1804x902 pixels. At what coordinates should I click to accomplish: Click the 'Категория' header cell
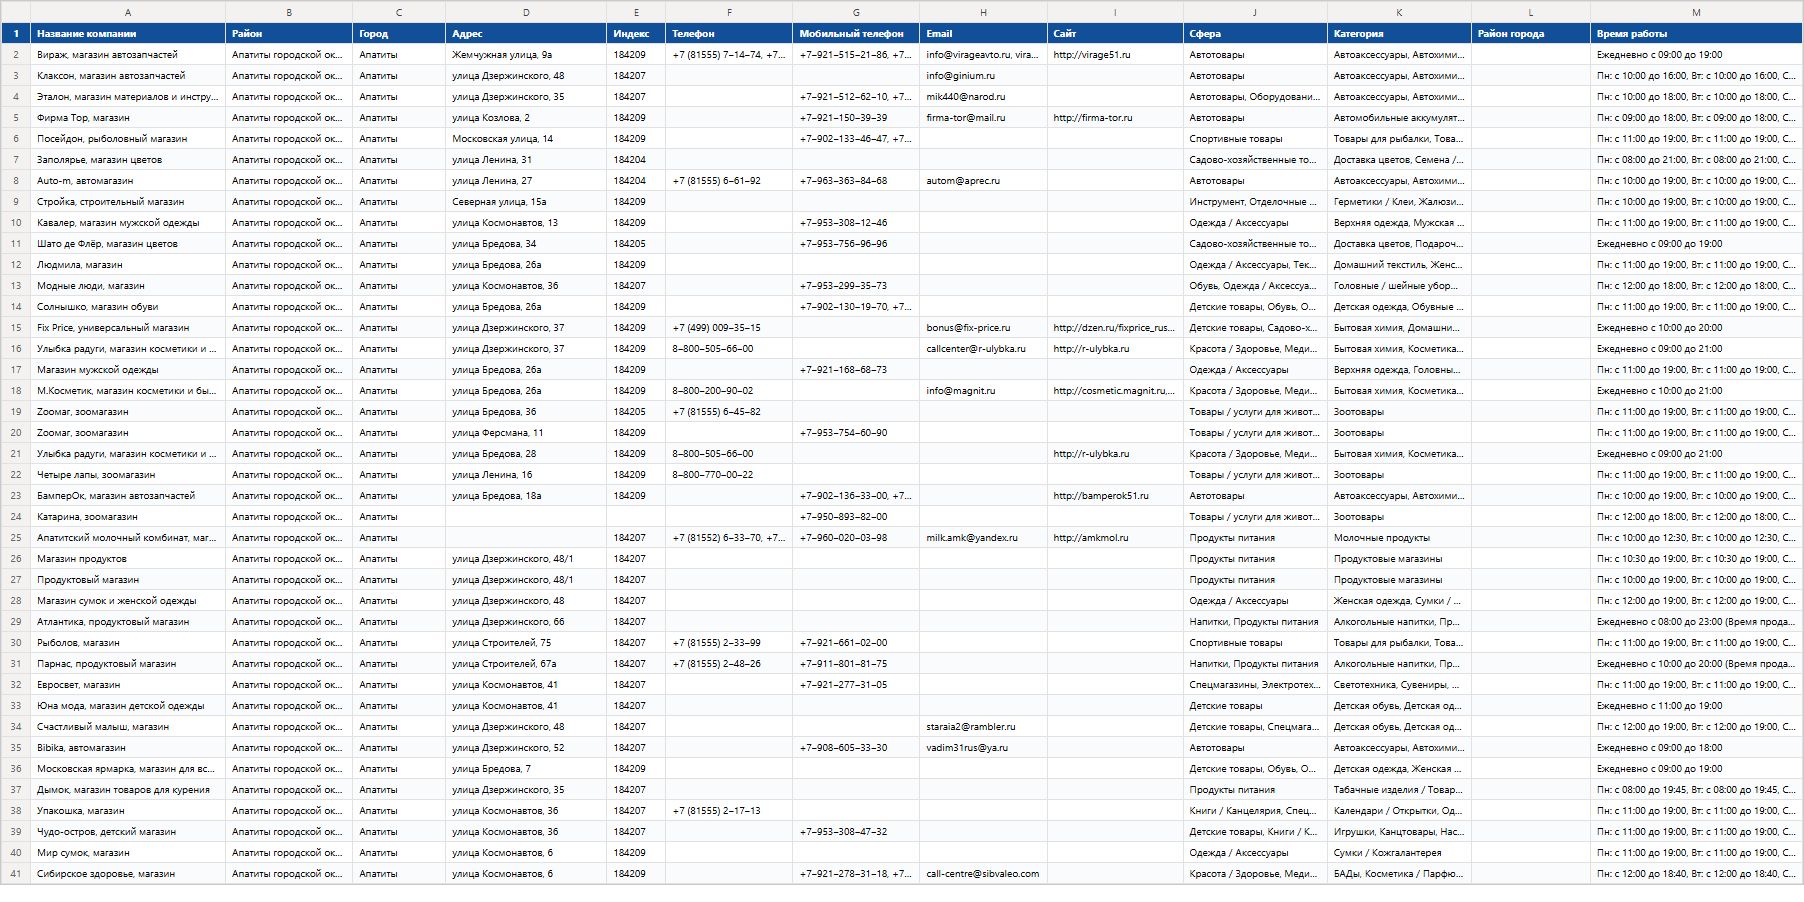click(1399, 34)
